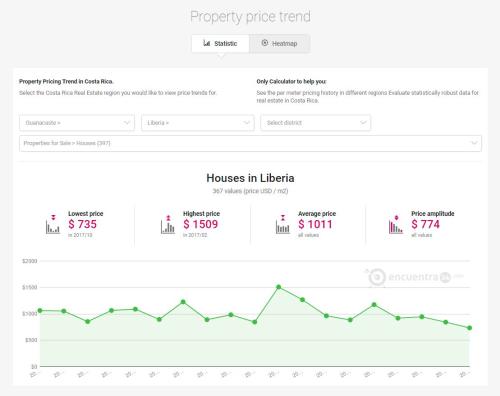Viewport: 500px width, 396px height.
Task: Open the Heatmap tab
Action: [279, 44]
